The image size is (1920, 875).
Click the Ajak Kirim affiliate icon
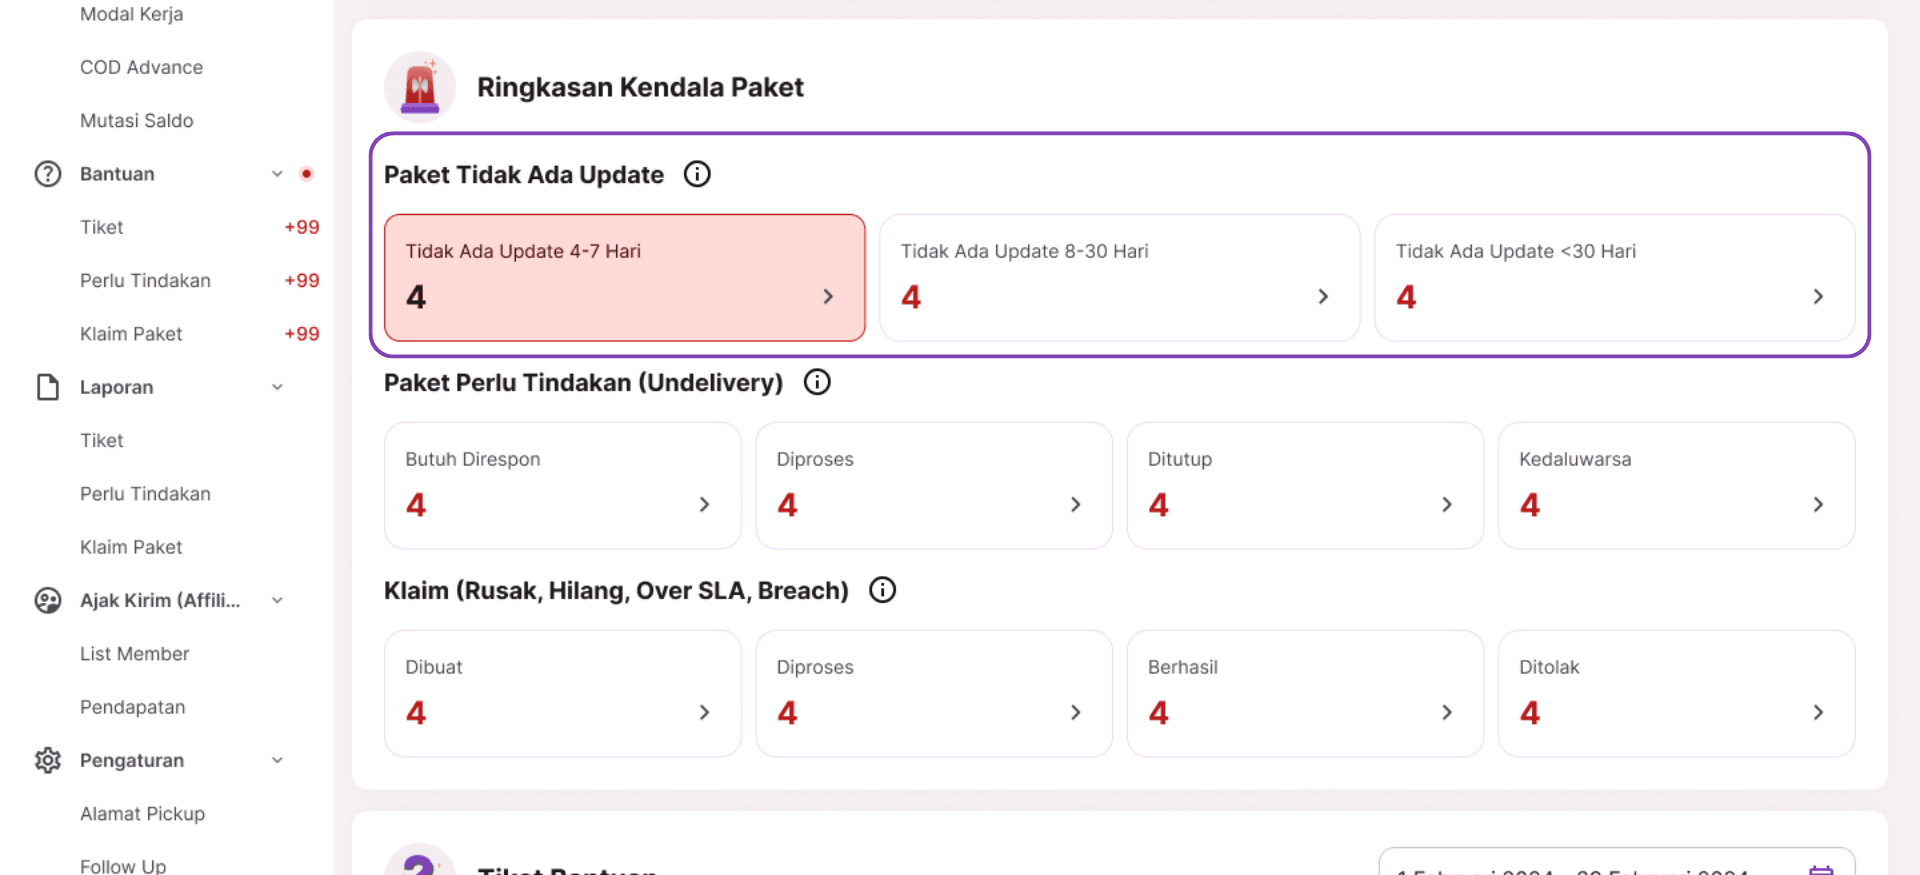(x=48, y=600)
